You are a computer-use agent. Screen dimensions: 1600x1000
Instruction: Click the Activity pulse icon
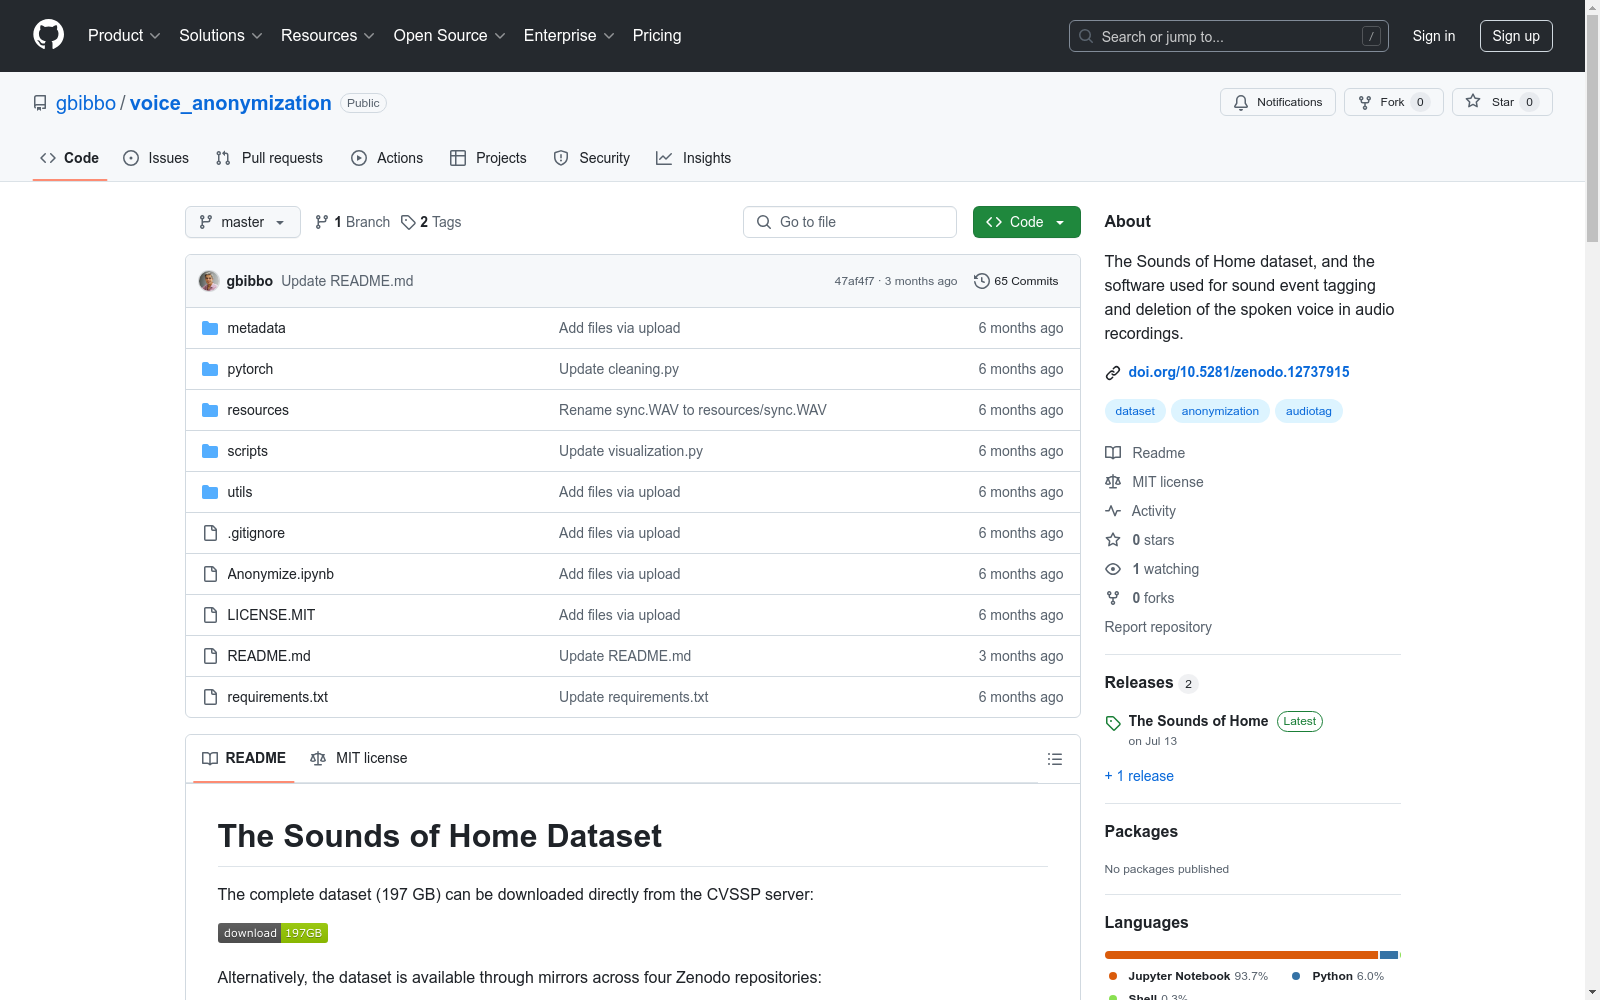point(1113,511)
